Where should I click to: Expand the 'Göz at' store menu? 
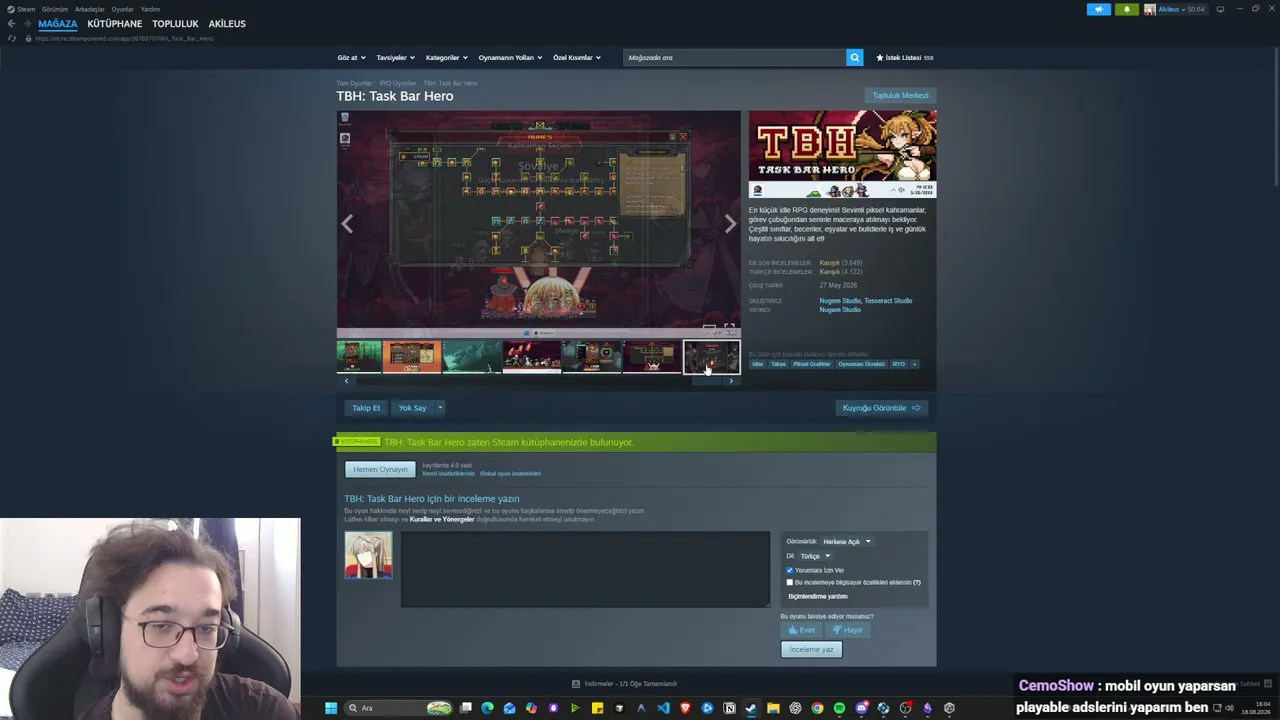[x=351, y=58]
